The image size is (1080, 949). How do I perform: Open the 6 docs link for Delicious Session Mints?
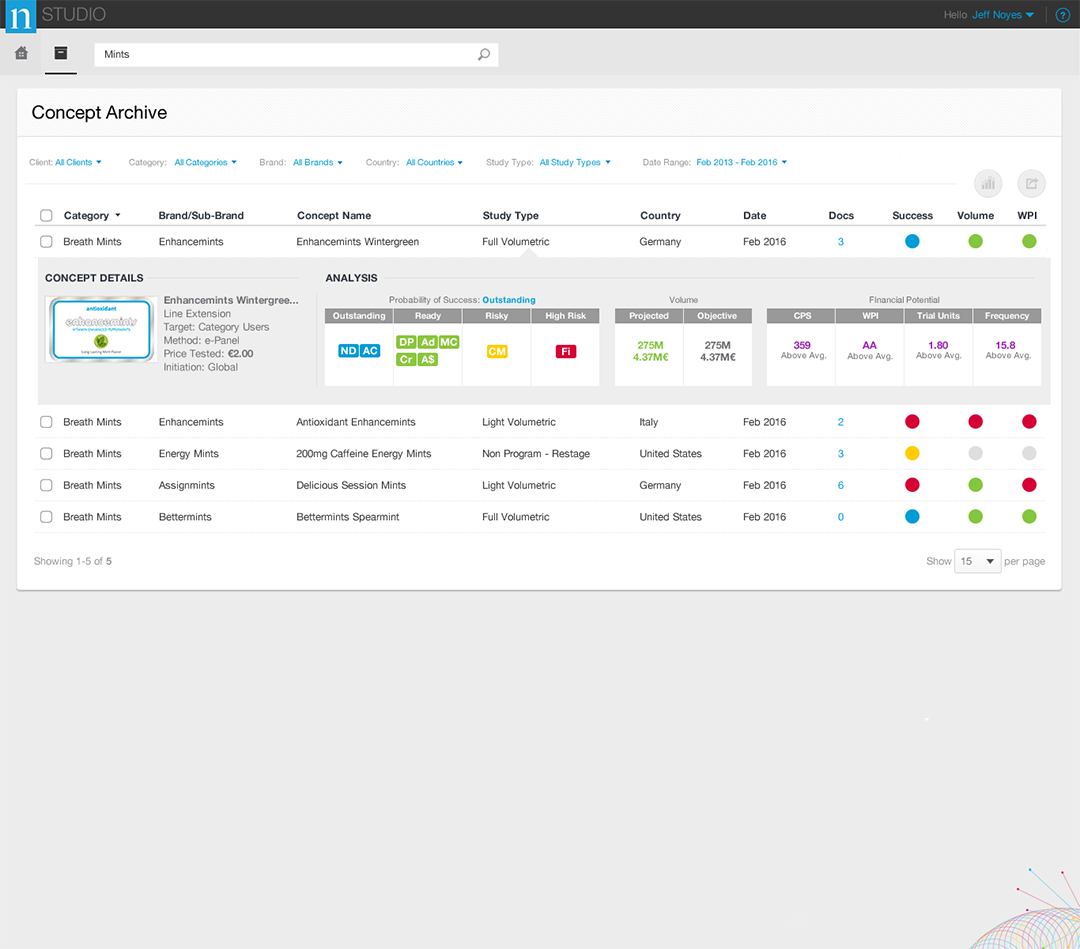click(840, 486)
